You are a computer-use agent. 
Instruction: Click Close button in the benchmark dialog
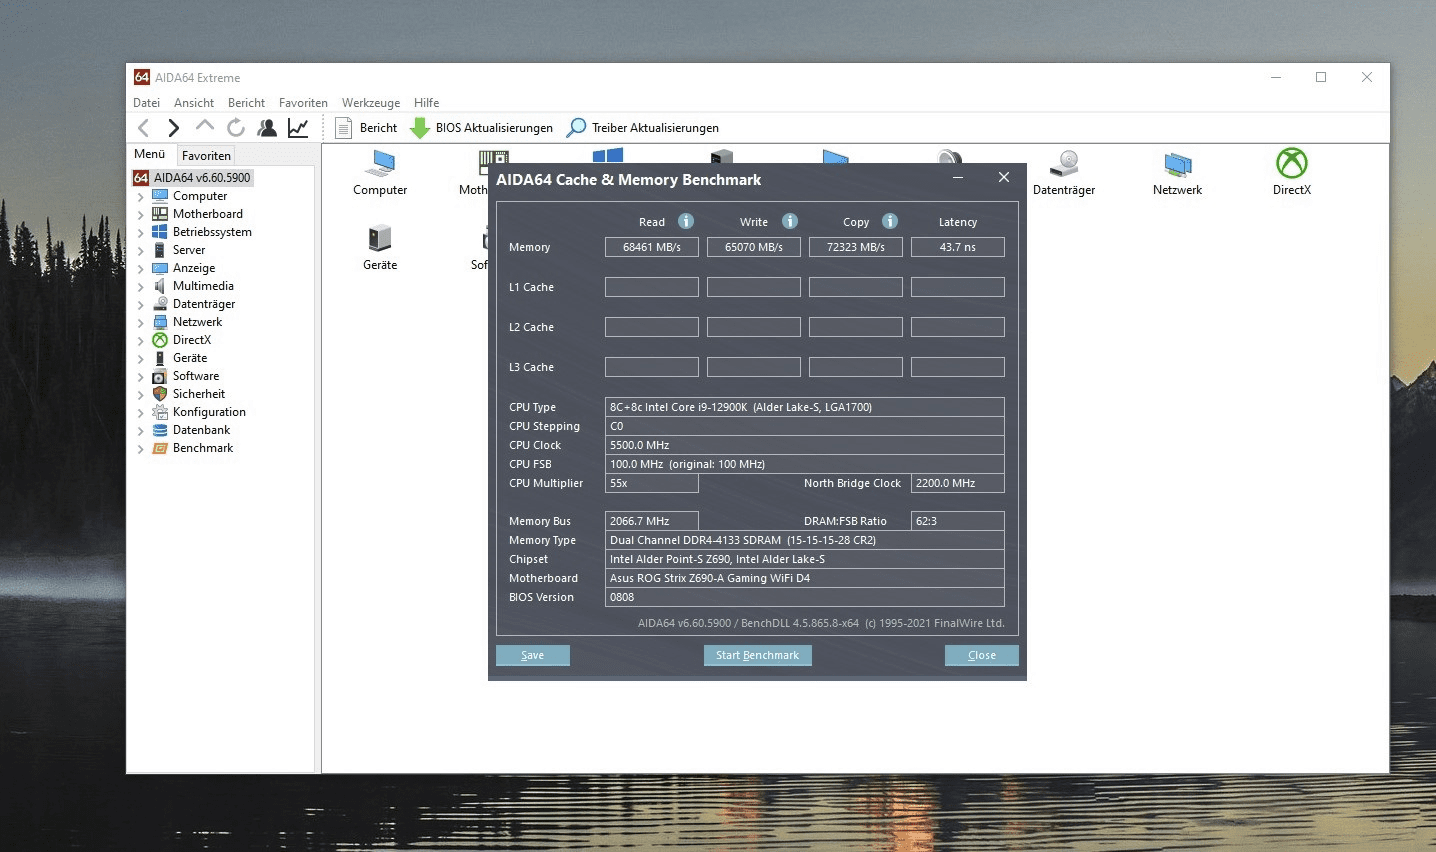pyautogui.click(x=982, y=655)
